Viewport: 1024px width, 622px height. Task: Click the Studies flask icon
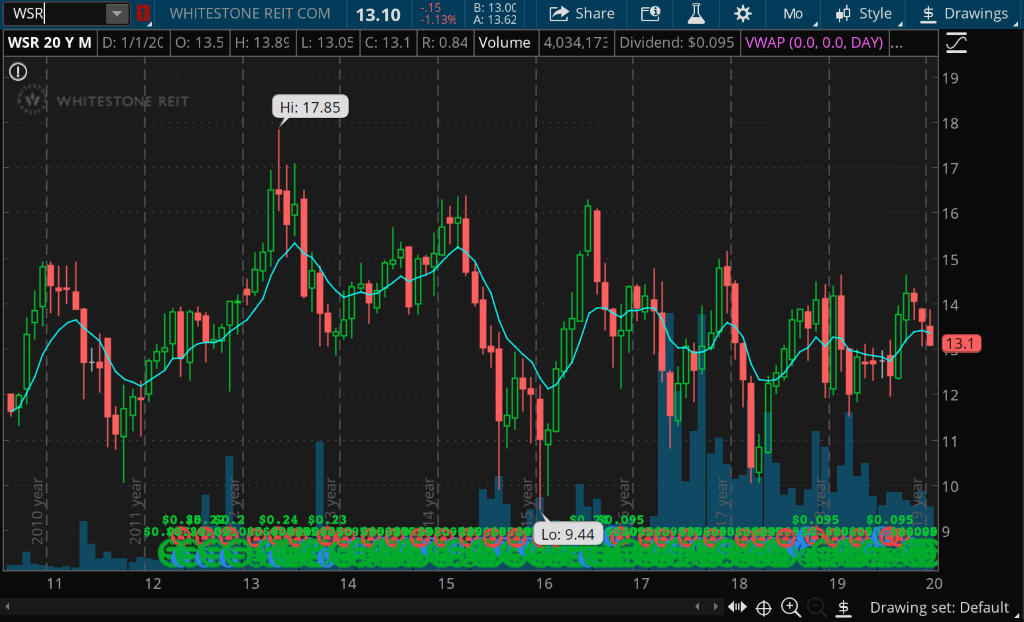pos(696,14)
